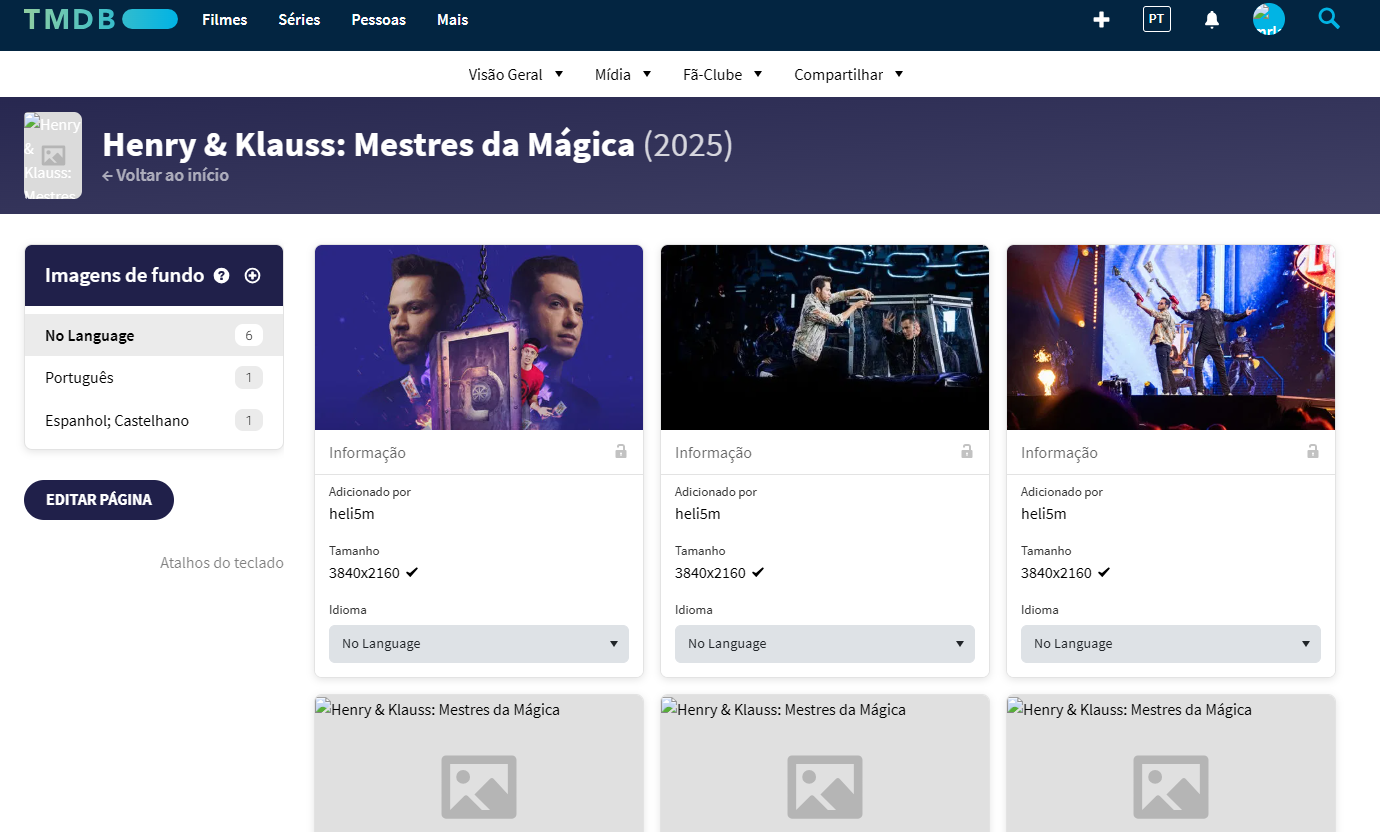The image size is (1380, 832).
Task: Click the lock icon on the twin portraits card
Action: click(x=621, y=452)
